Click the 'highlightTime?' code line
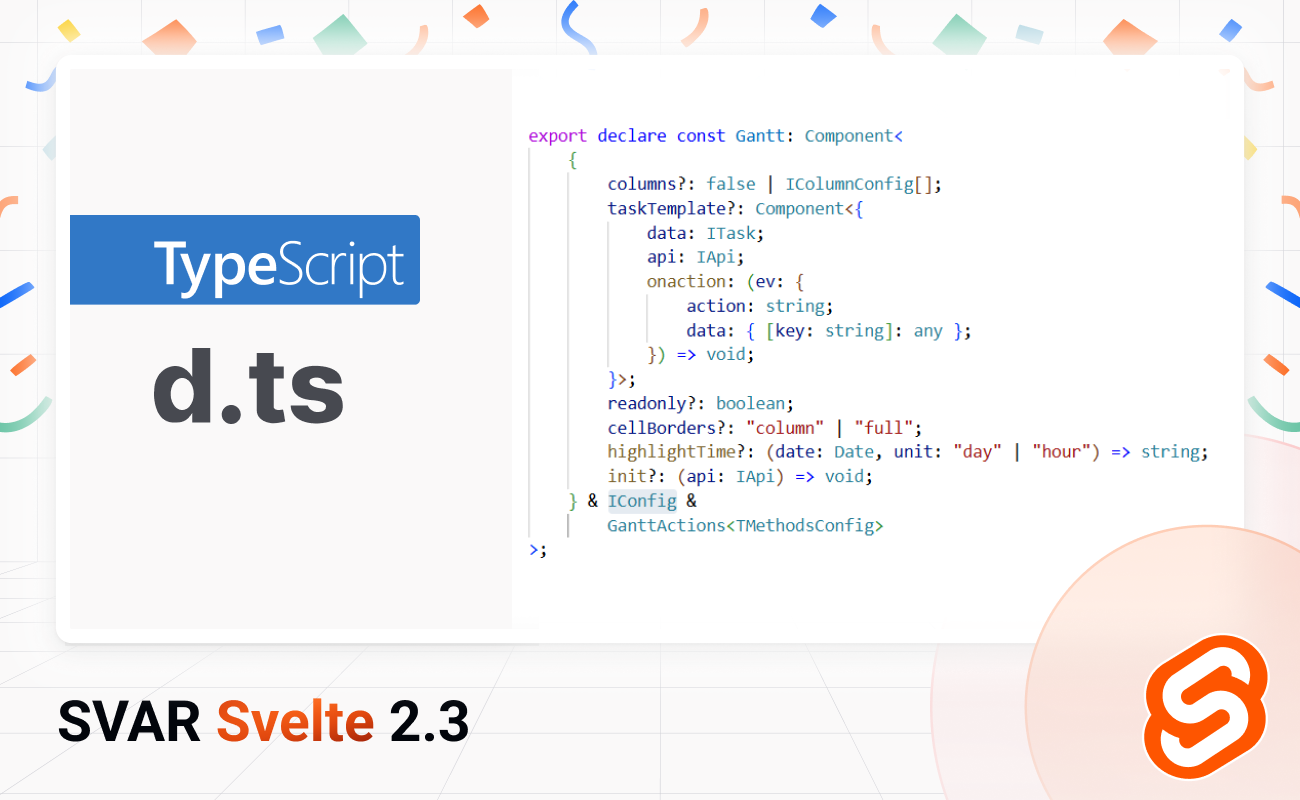 (x=908, y=452)
